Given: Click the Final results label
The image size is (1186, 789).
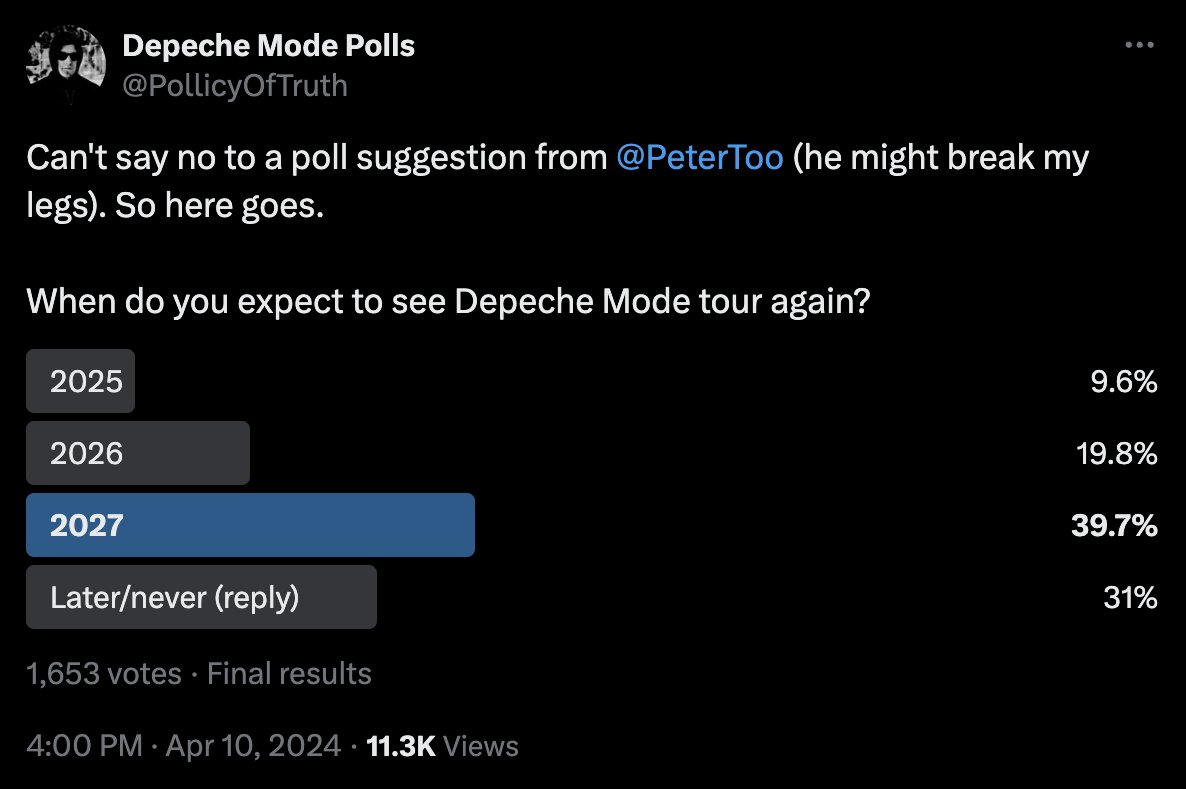Looking at the screenshot, I should 289,673.
